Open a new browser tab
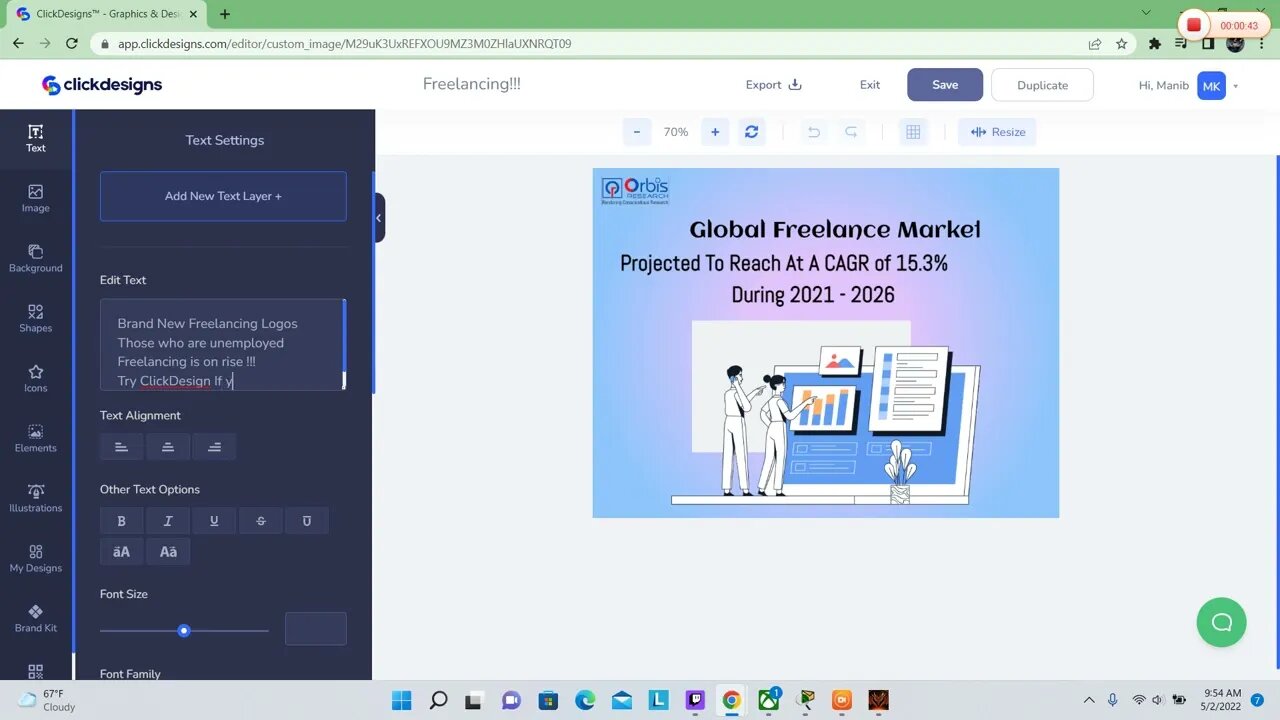This screenshot has width=1280, height=720. tap(225, 14)
